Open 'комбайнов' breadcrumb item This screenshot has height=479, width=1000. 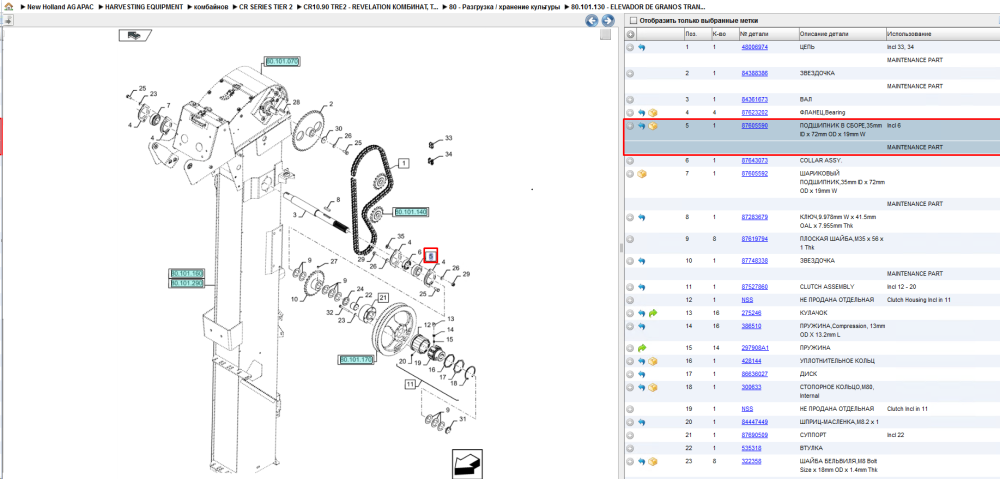tap(211, 6)
